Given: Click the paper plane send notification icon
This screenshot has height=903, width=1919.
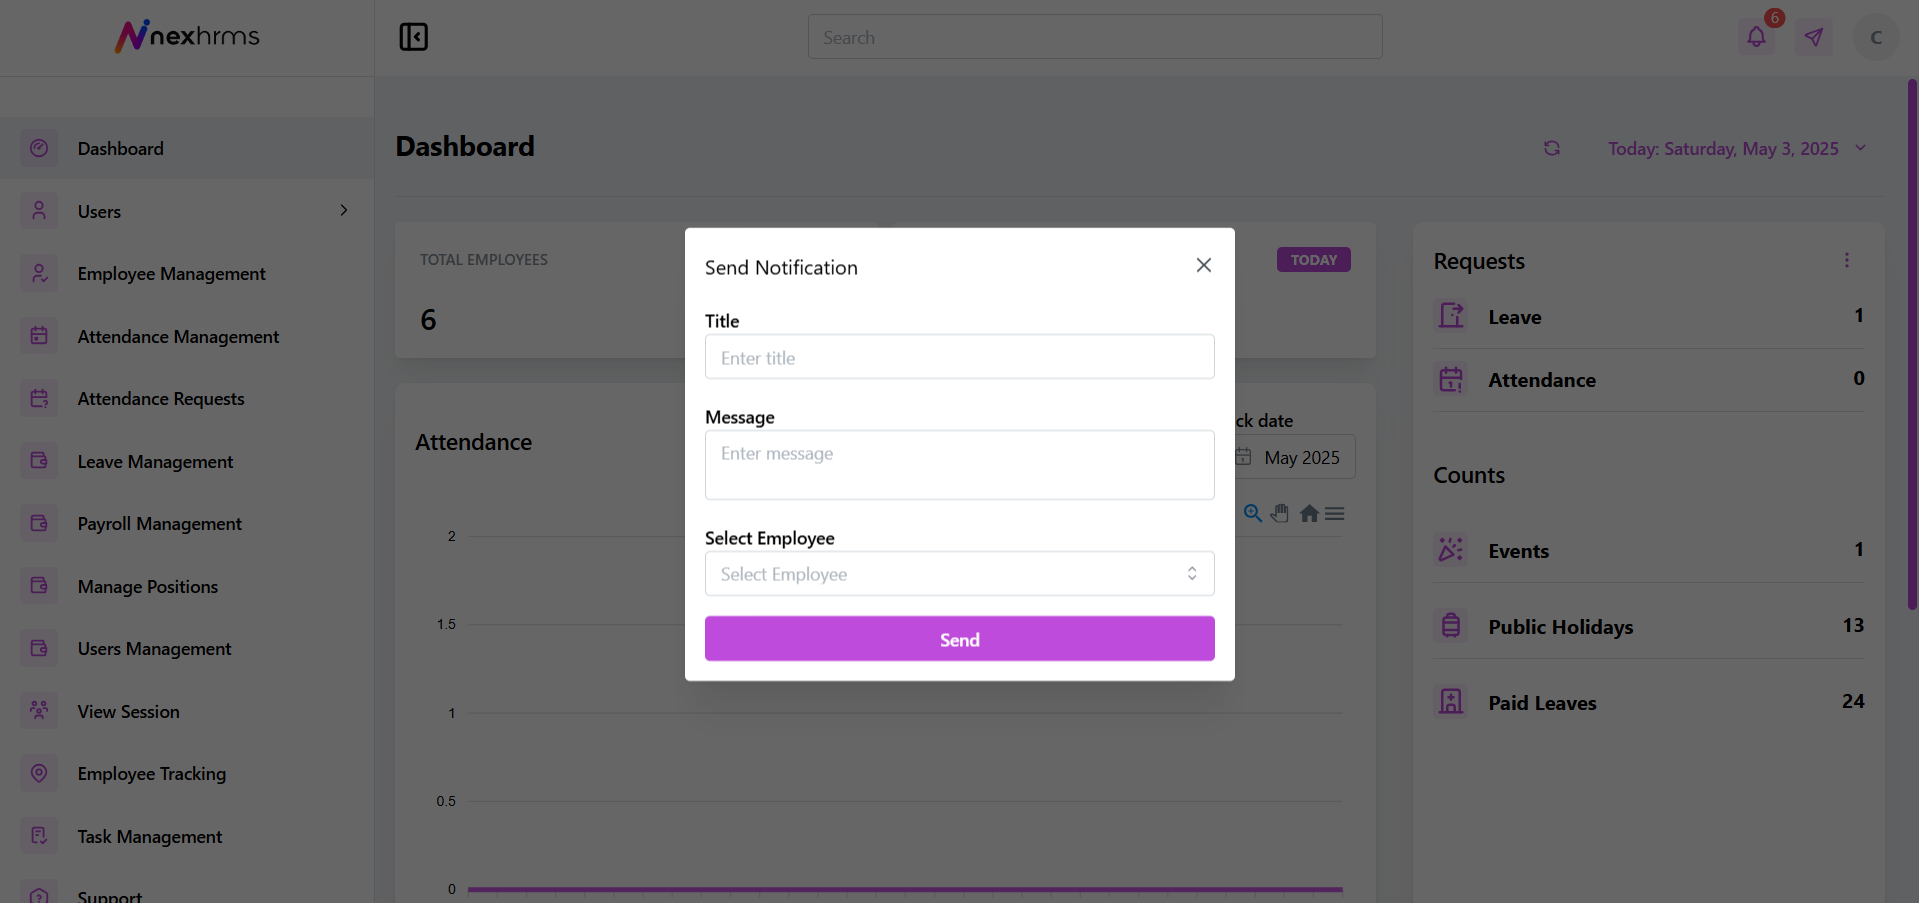Looking at the screenshot, I should click(1814, 37).
